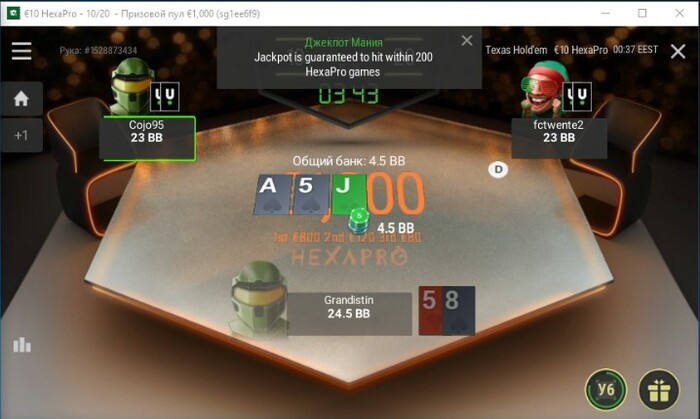This screenshot has width=700, height=419.
Task: Click the Unibet logo beside Cojo95
Action: (x=165, y=96)
